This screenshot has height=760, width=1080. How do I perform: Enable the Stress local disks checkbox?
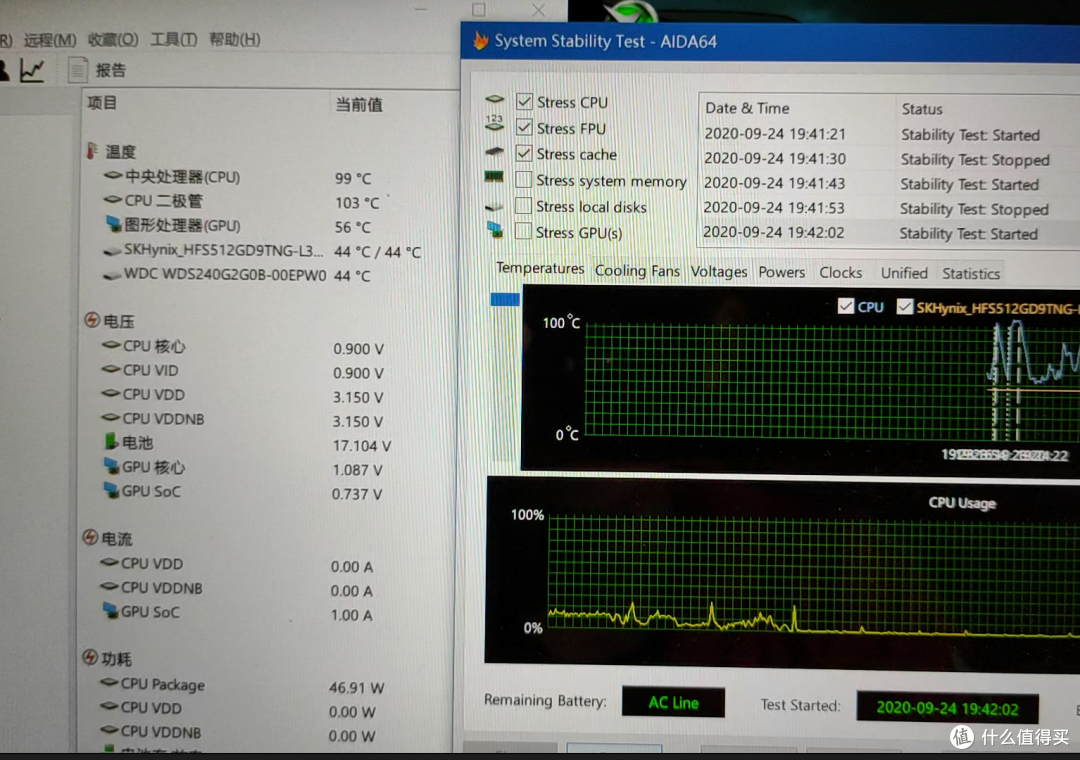pyautogui.click(x=523, y=205)
